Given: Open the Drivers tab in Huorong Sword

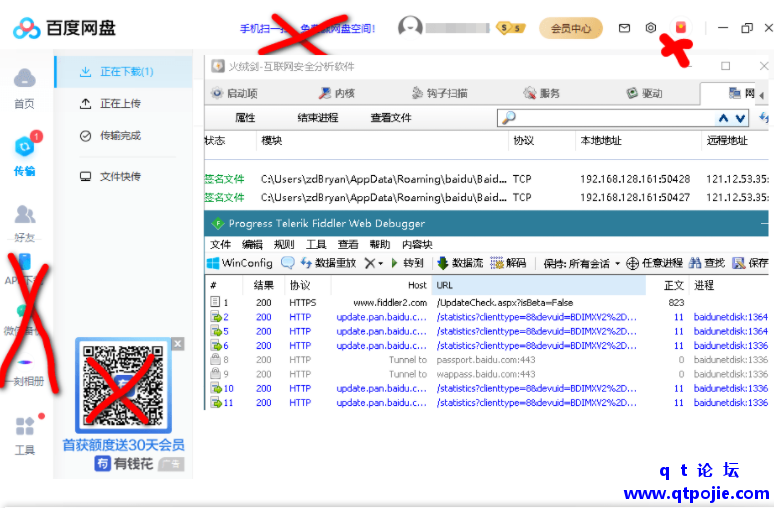Looking at the screenshot, I should (644, 93).
